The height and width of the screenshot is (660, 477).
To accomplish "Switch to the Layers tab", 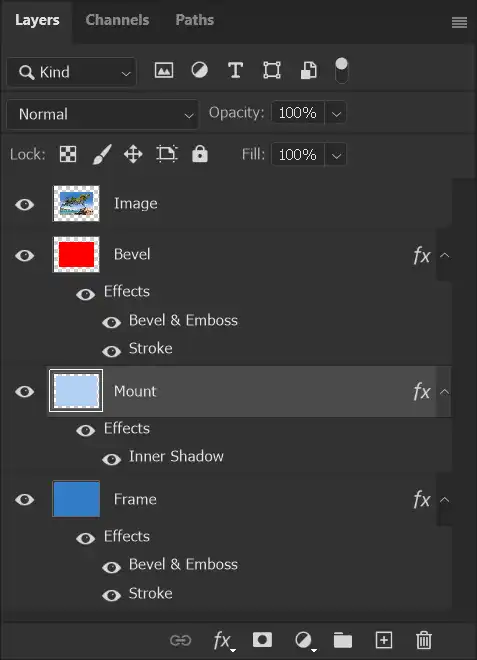I will point(37,20).
